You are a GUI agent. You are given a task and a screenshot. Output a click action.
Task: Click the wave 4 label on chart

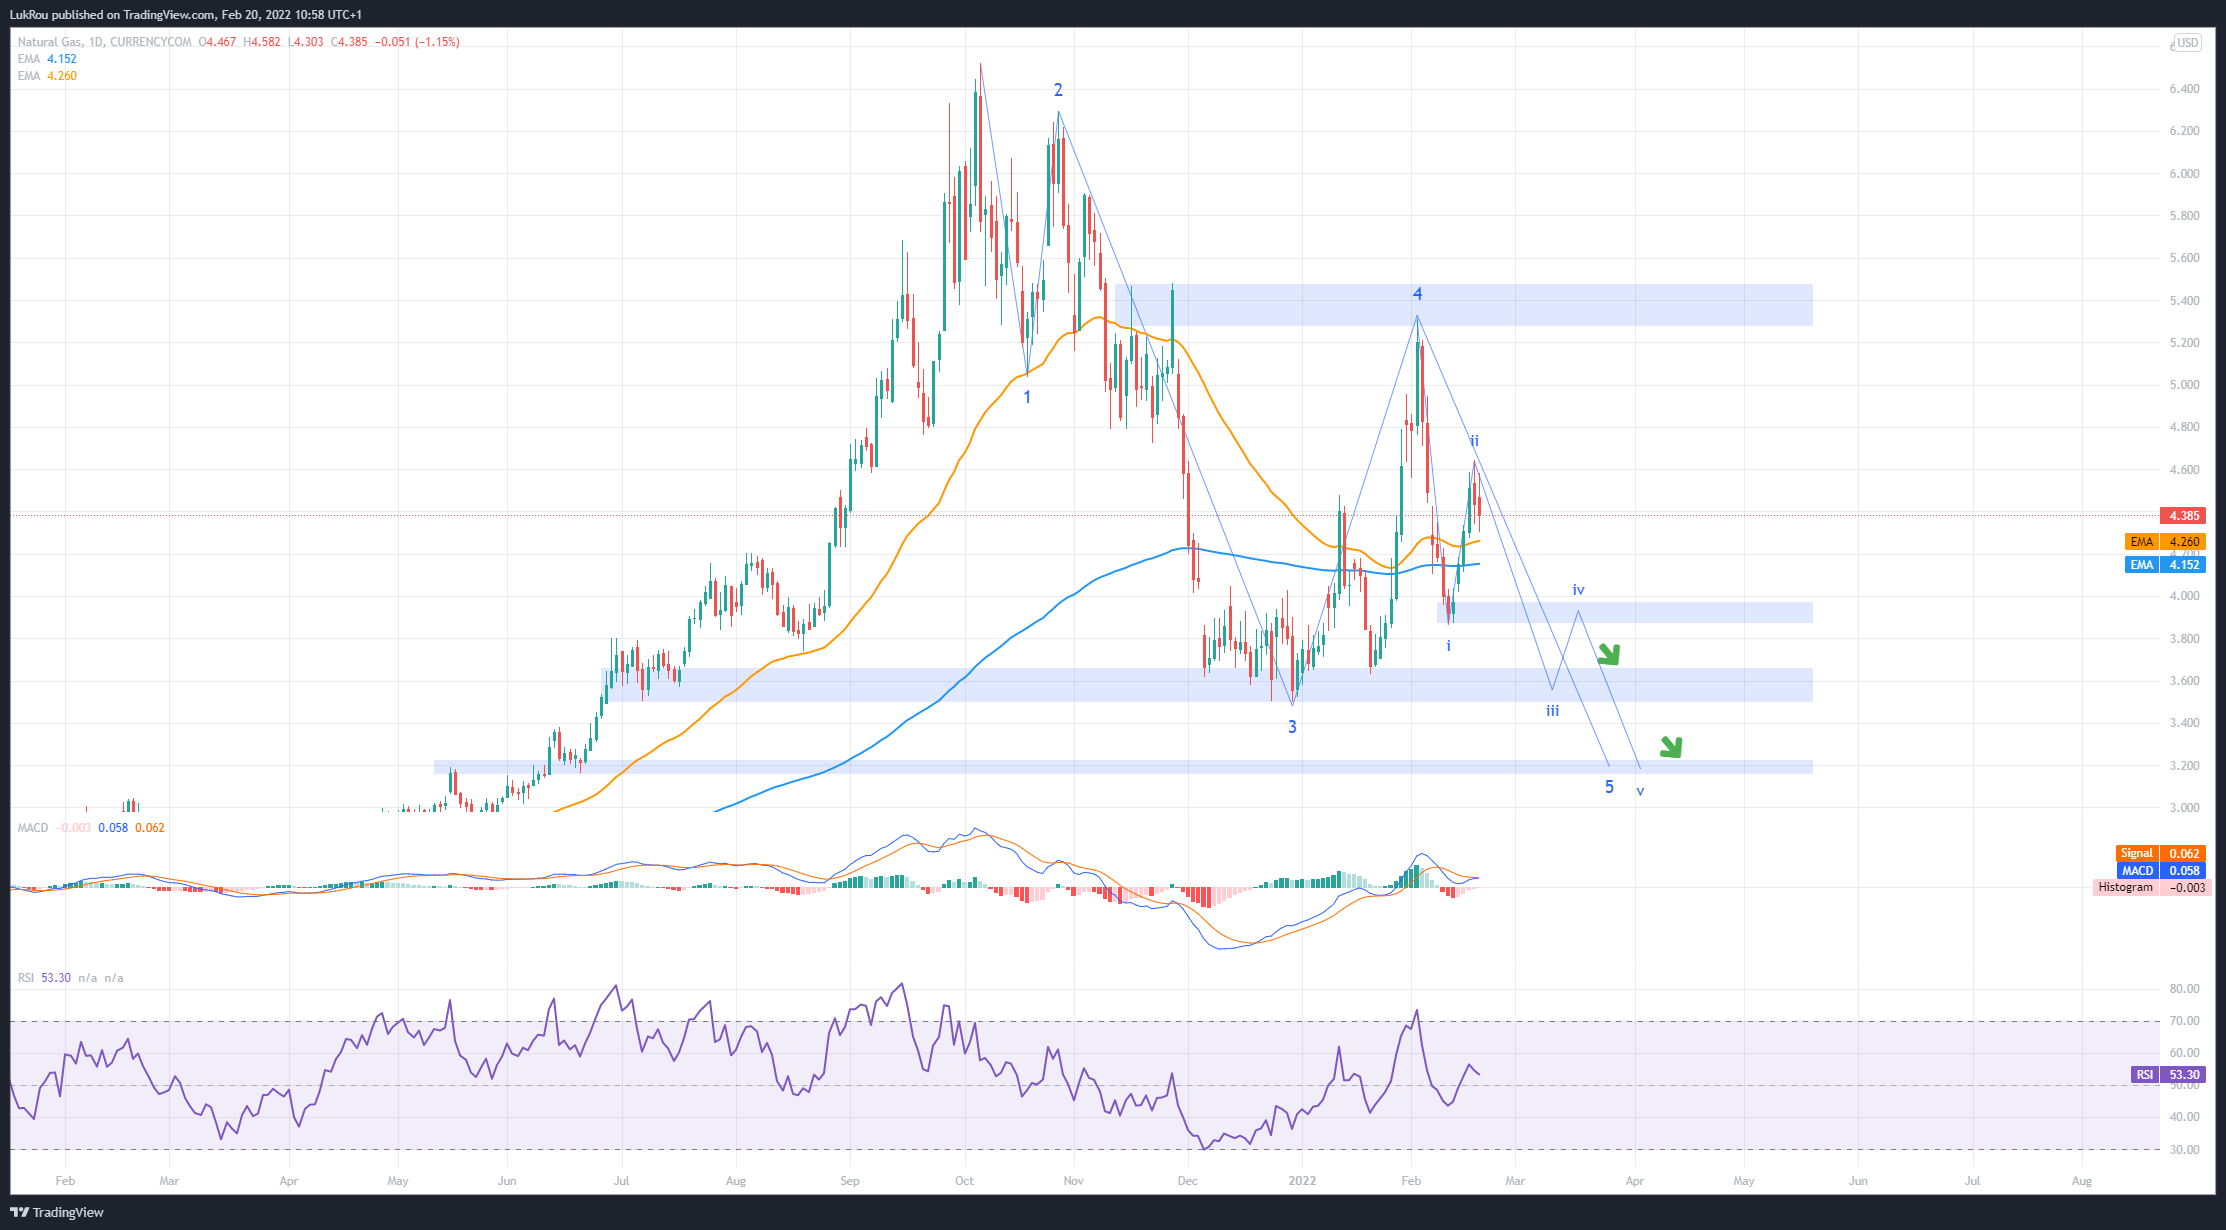pyautogui.click(x=1417, y=294)
